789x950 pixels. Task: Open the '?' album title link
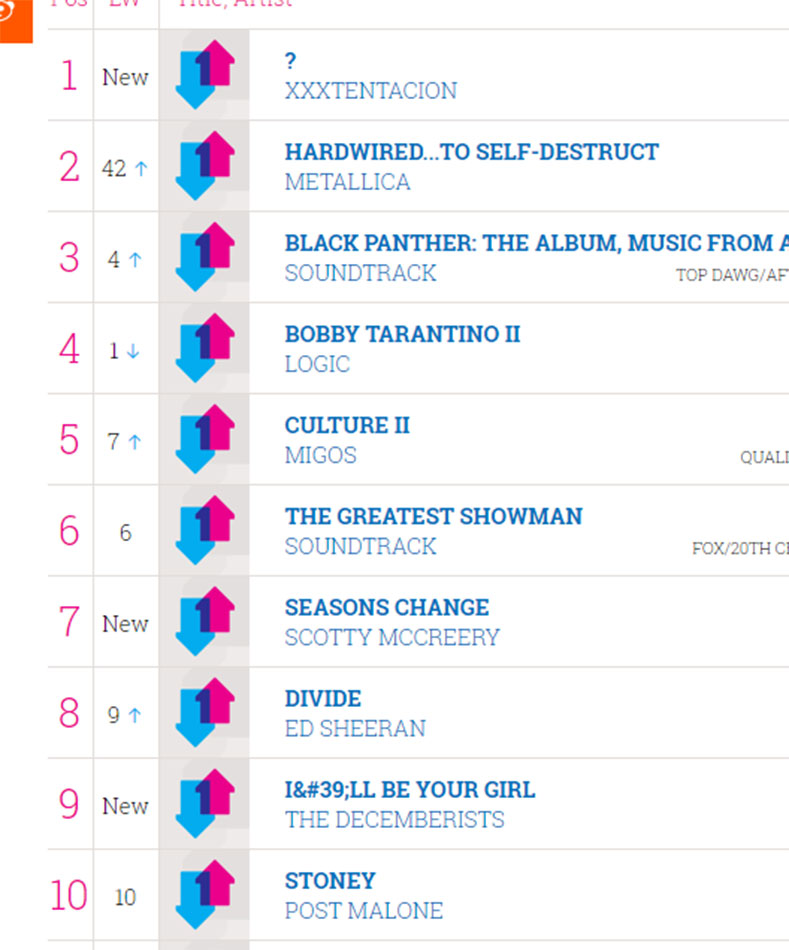290,61
